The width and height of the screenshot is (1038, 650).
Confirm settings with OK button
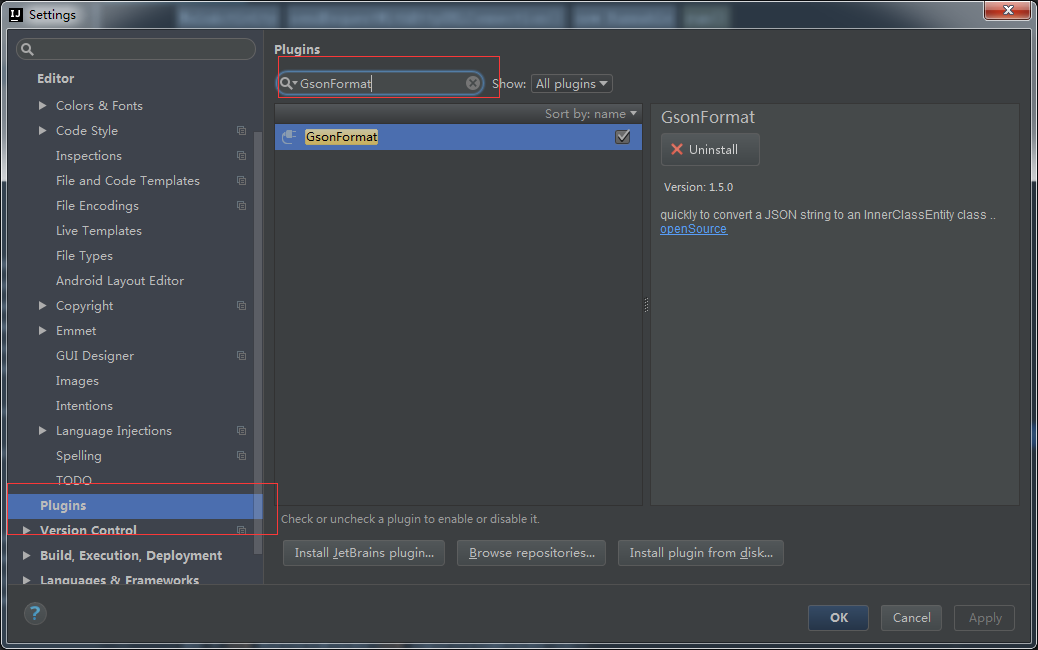pos(838,618)
